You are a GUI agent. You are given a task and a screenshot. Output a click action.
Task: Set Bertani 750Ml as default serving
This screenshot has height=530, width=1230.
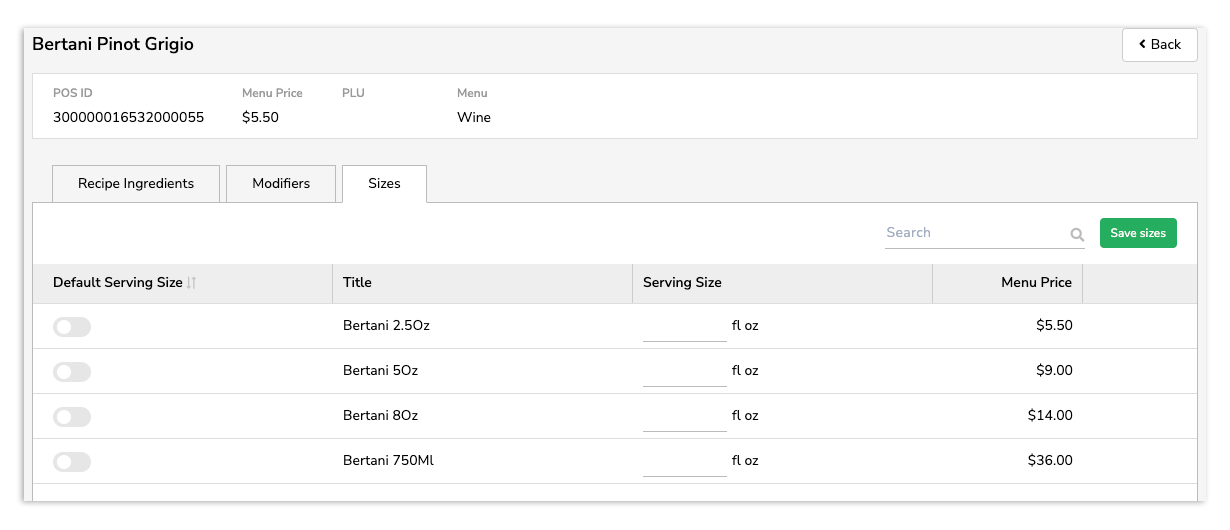72,462
